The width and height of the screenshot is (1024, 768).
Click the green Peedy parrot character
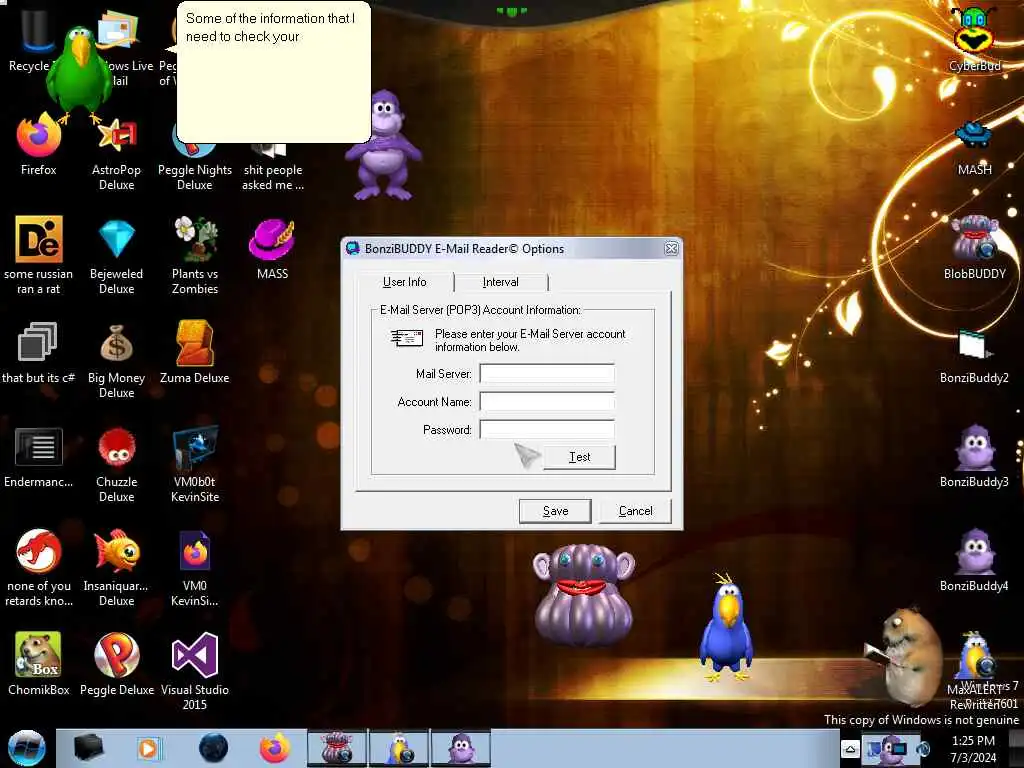80,73
